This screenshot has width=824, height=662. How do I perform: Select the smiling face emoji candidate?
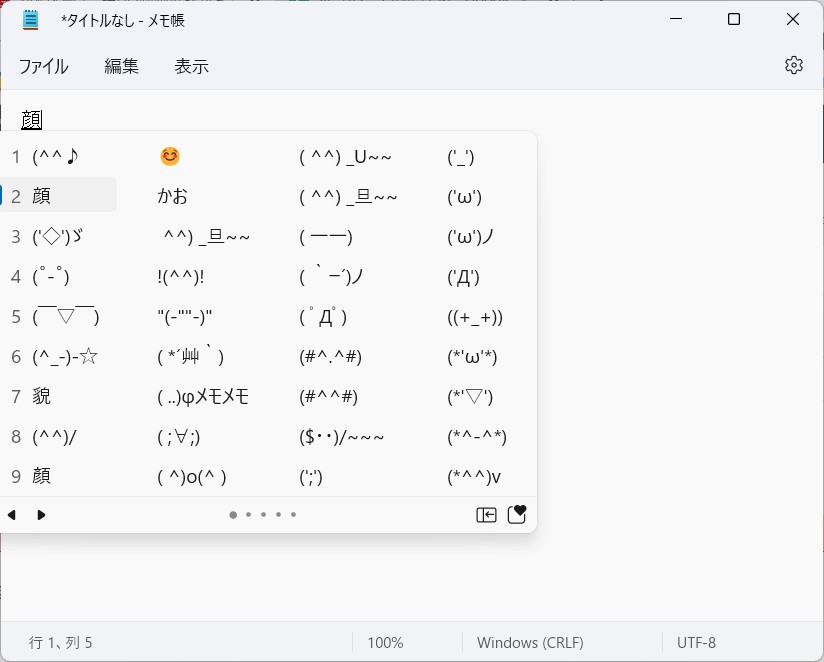click(169, 156)
